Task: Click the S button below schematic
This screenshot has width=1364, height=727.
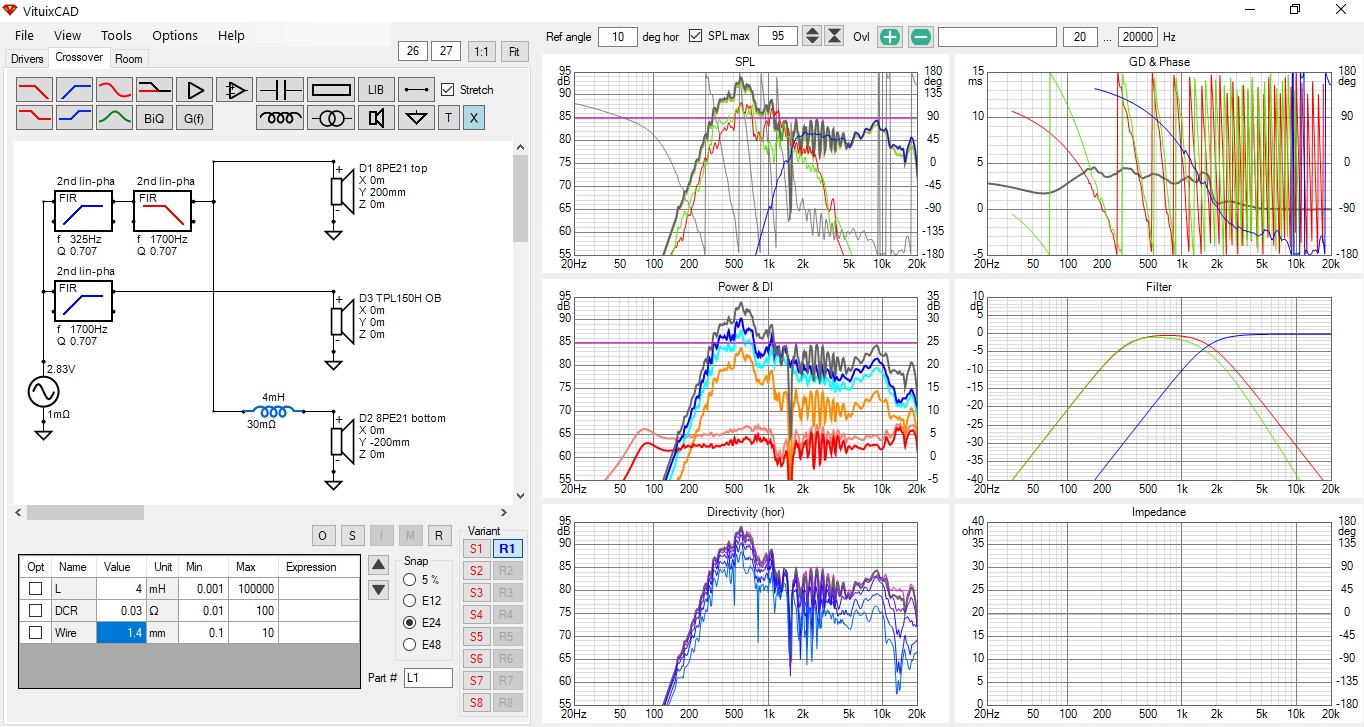Action: (352, 536)
